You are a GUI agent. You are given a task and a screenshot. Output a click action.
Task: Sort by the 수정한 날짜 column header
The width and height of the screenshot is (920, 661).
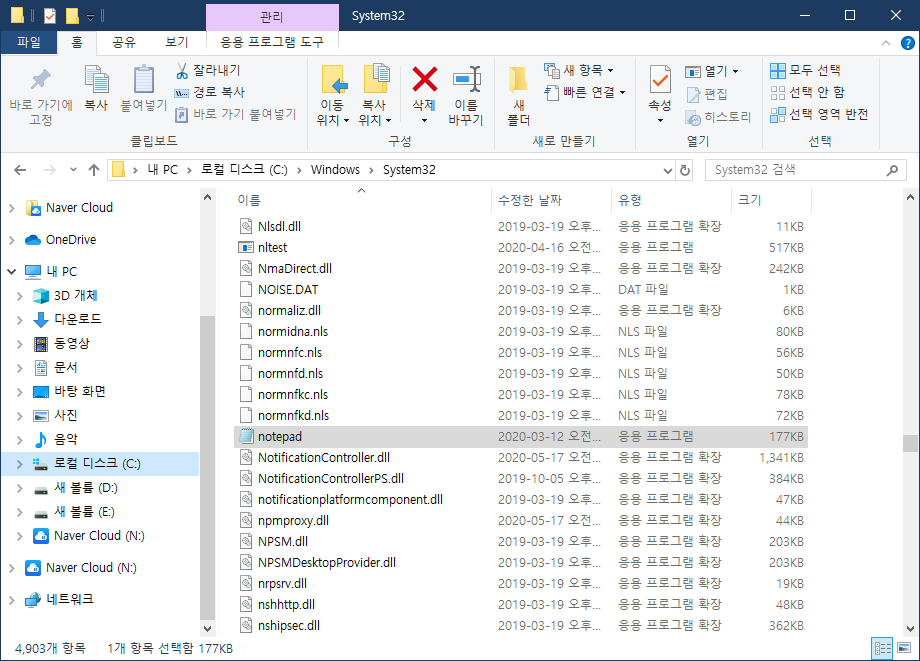click(x=552, y=200)
